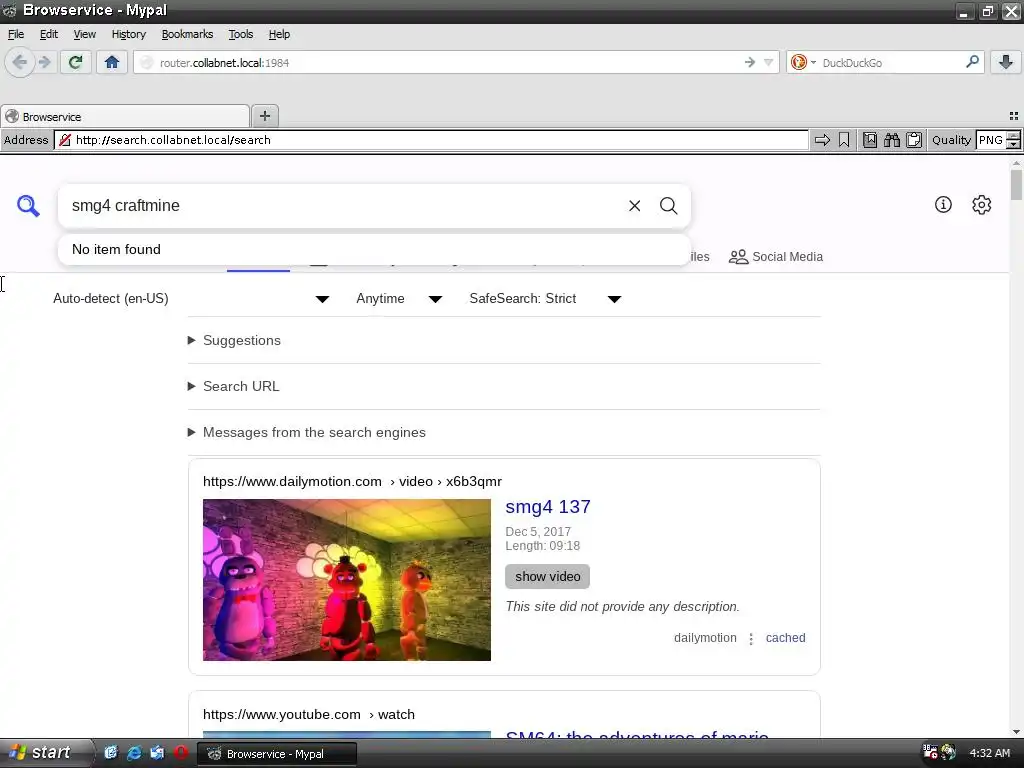Open the Auto-detect (en-US) language dropdown
This screenshot has height=768, width=1024.
point(191,298)
